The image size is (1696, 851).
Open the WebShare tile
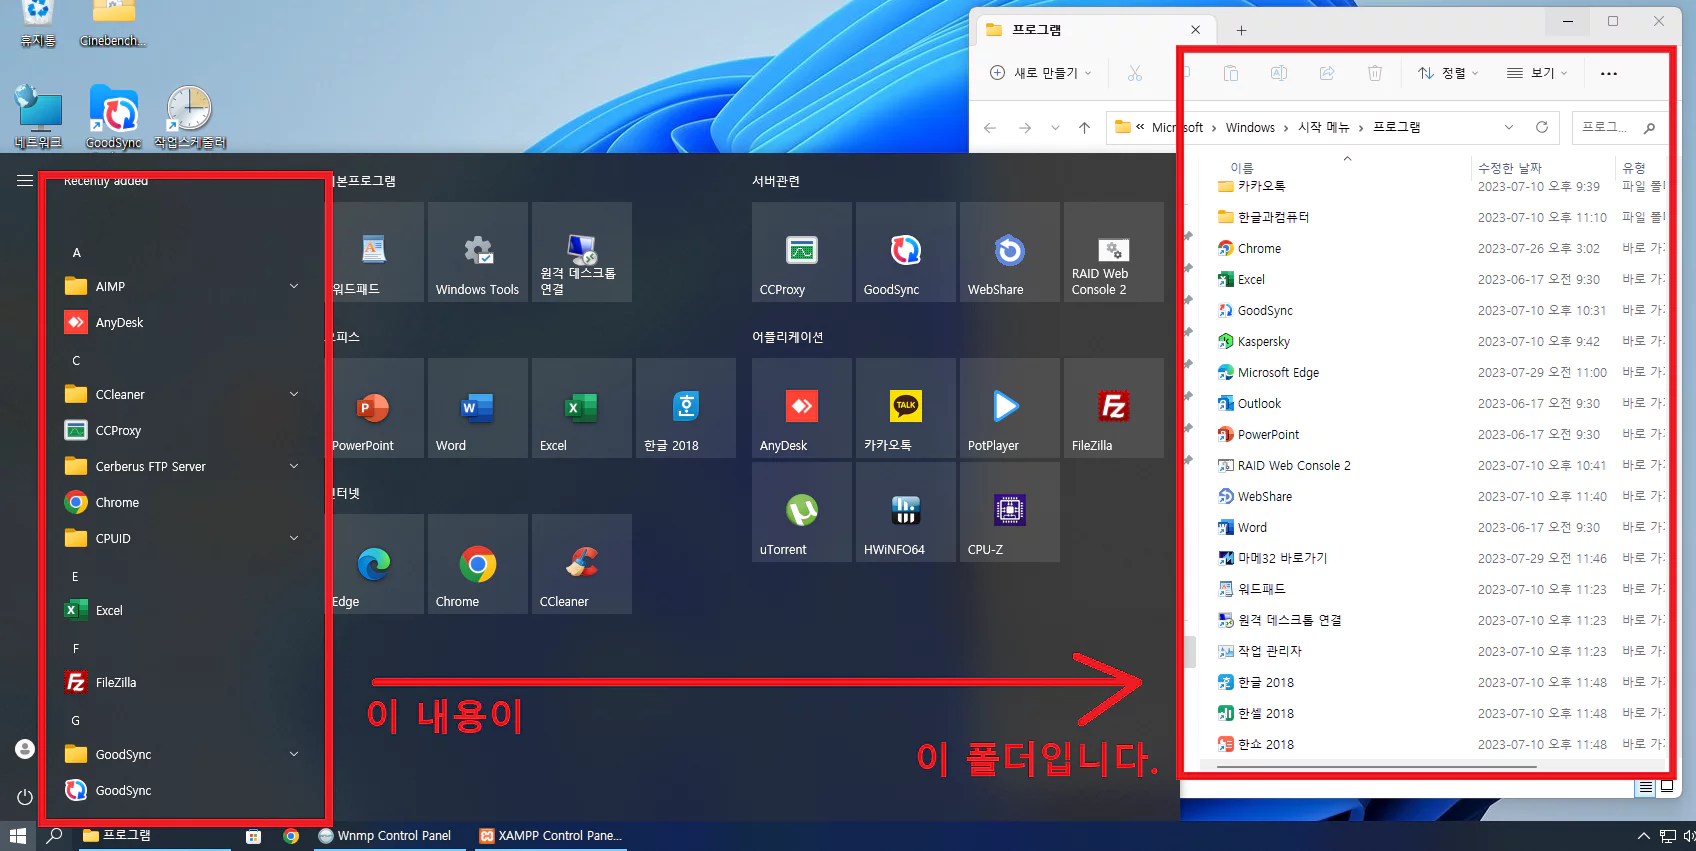(1009, 252)
